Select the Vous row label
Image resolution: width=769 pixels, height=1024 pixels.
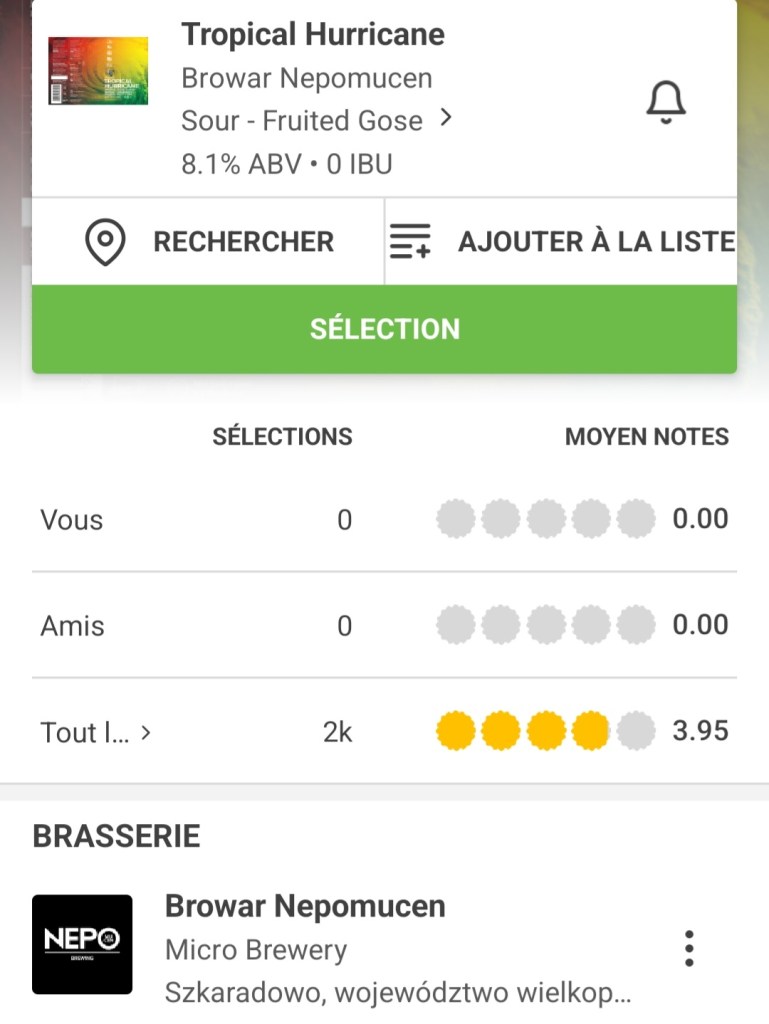click(72, 520)
